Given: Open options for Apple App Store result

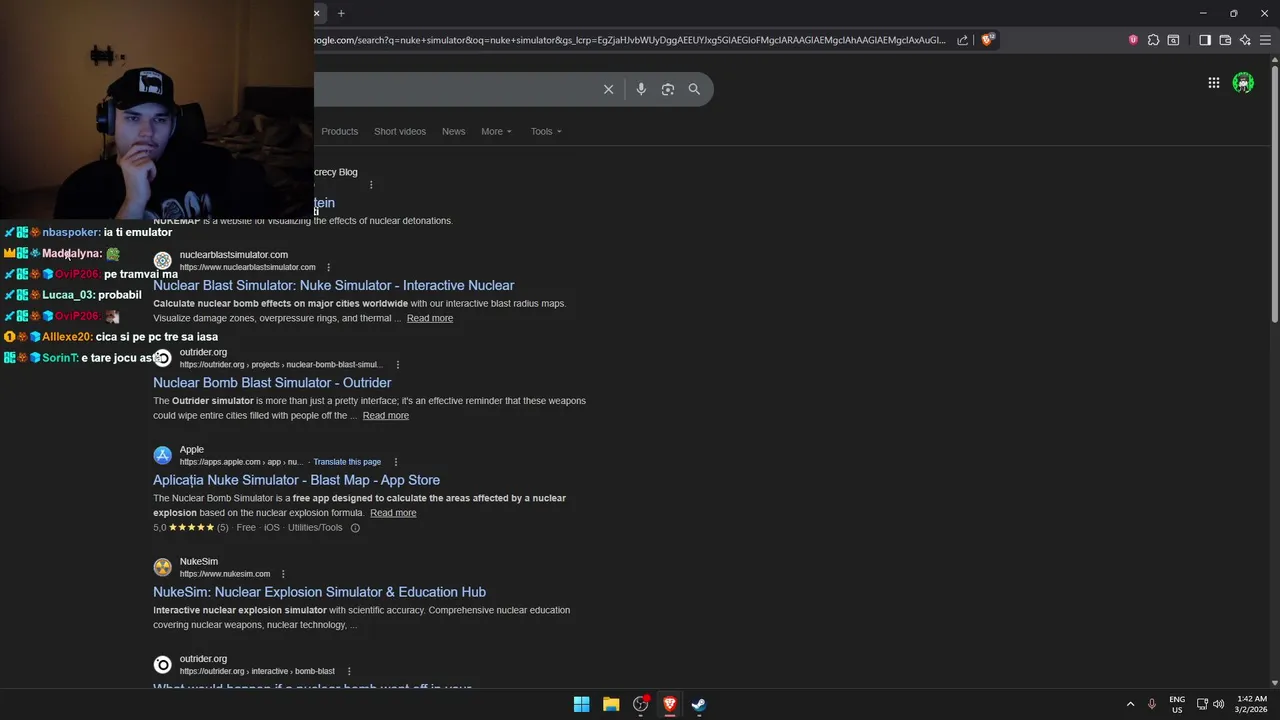Looking at the screenshot, I should point(396,462).
